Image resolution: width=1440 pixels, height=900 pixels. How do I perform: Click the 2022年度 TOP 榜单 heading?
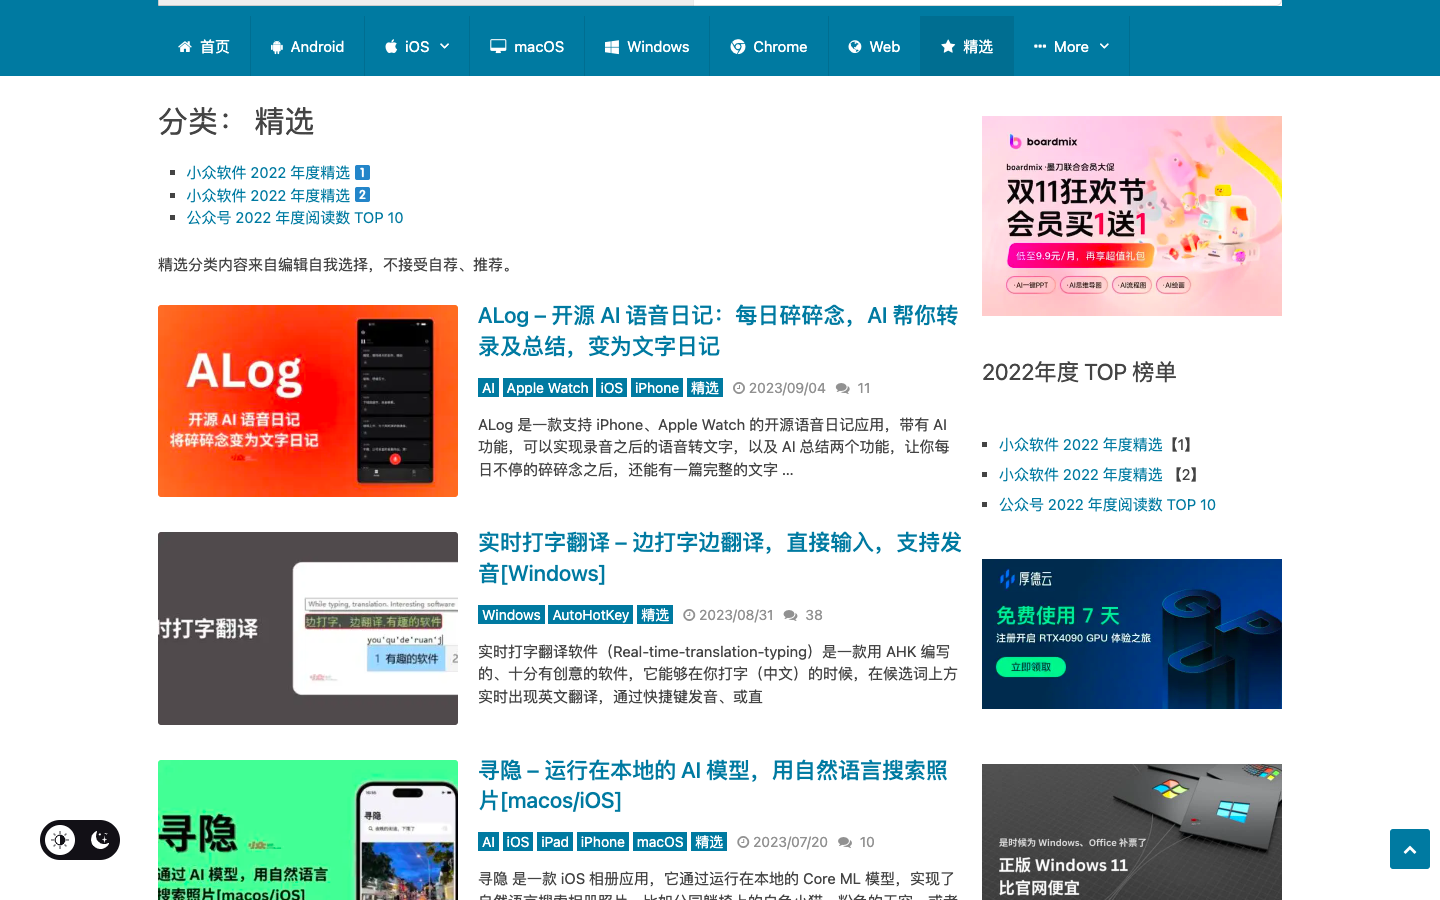[1079, 372]
